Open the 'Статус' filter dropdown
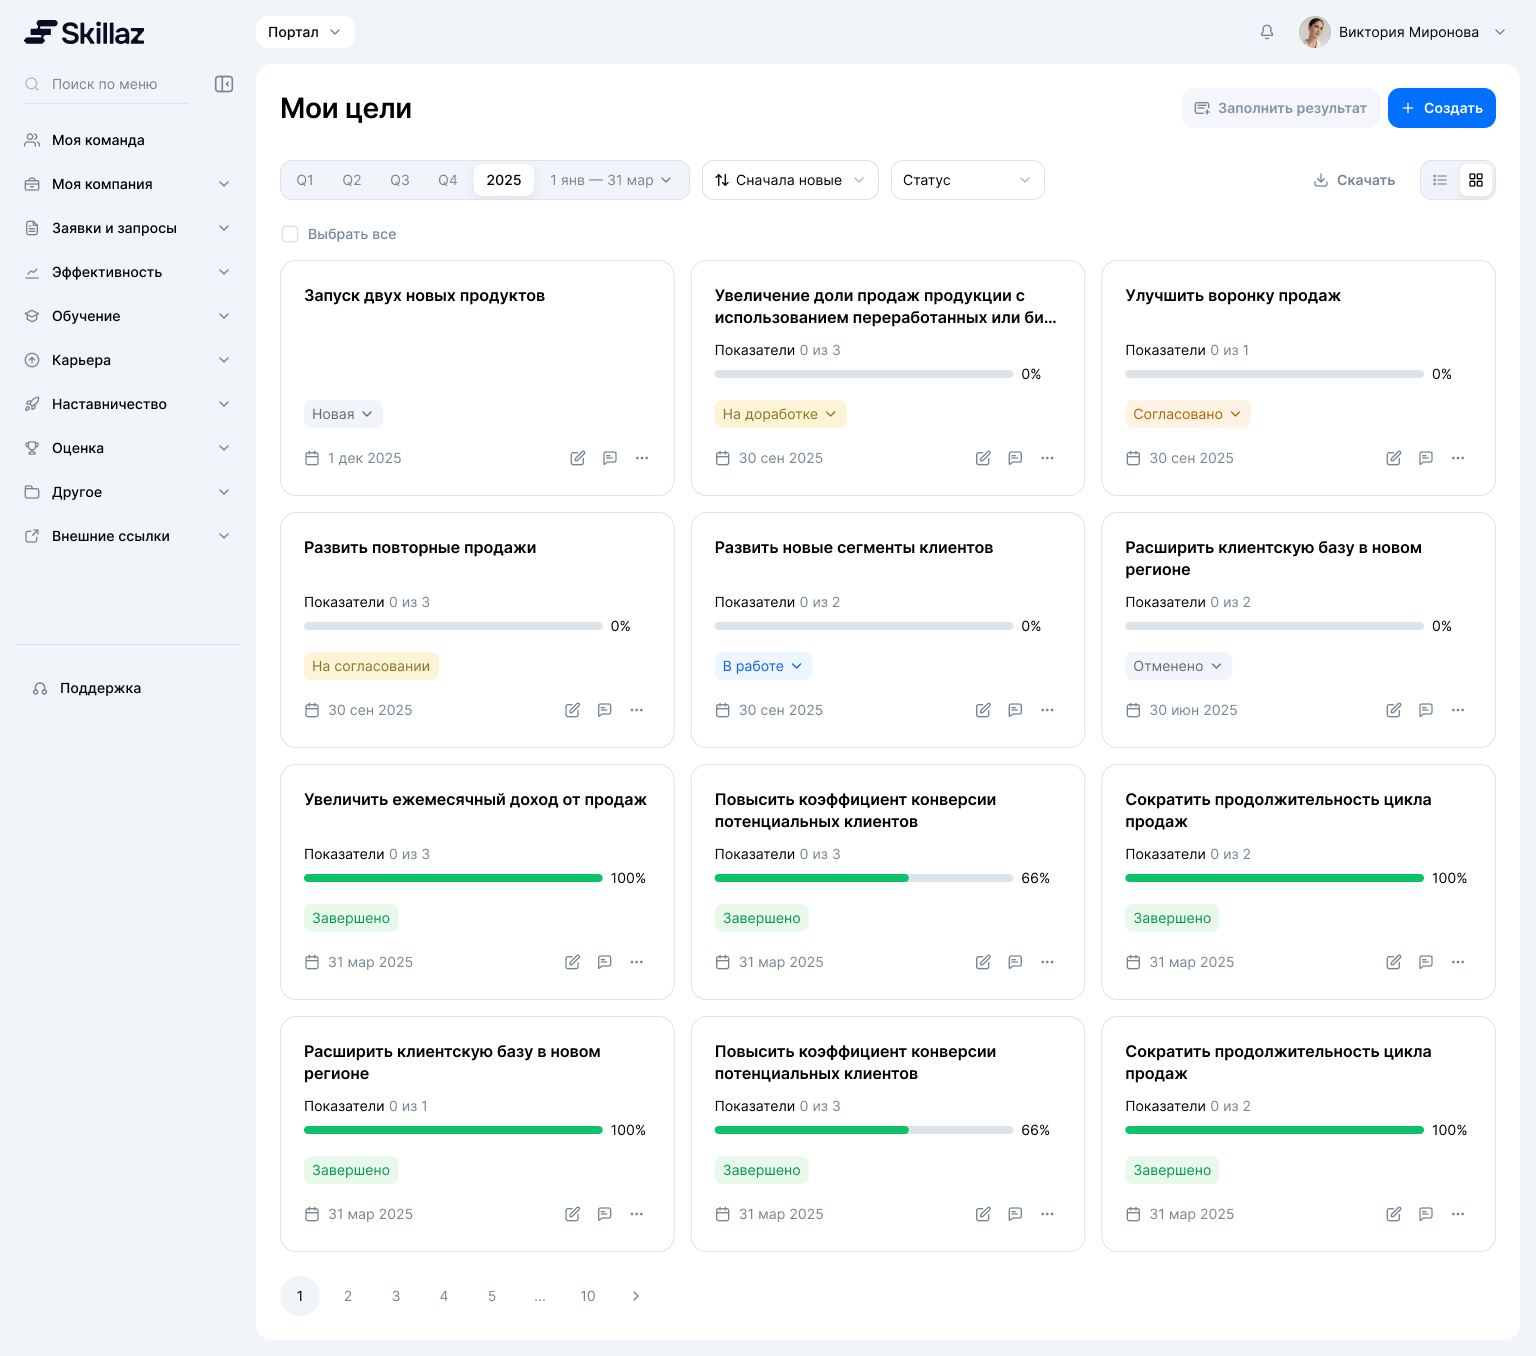Screen dimensions: 1536x1356 coord(967,180)
